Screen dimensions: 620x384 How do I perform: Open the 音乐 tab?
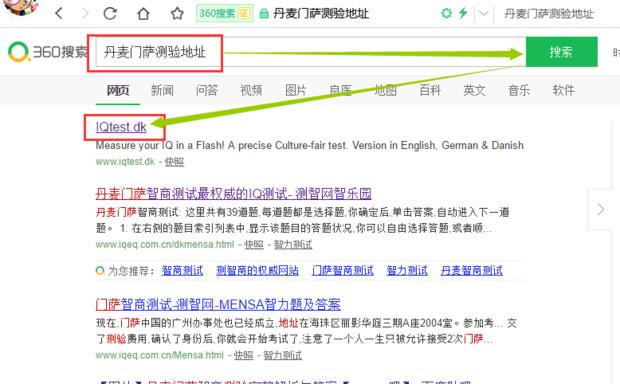click(519, 90)
